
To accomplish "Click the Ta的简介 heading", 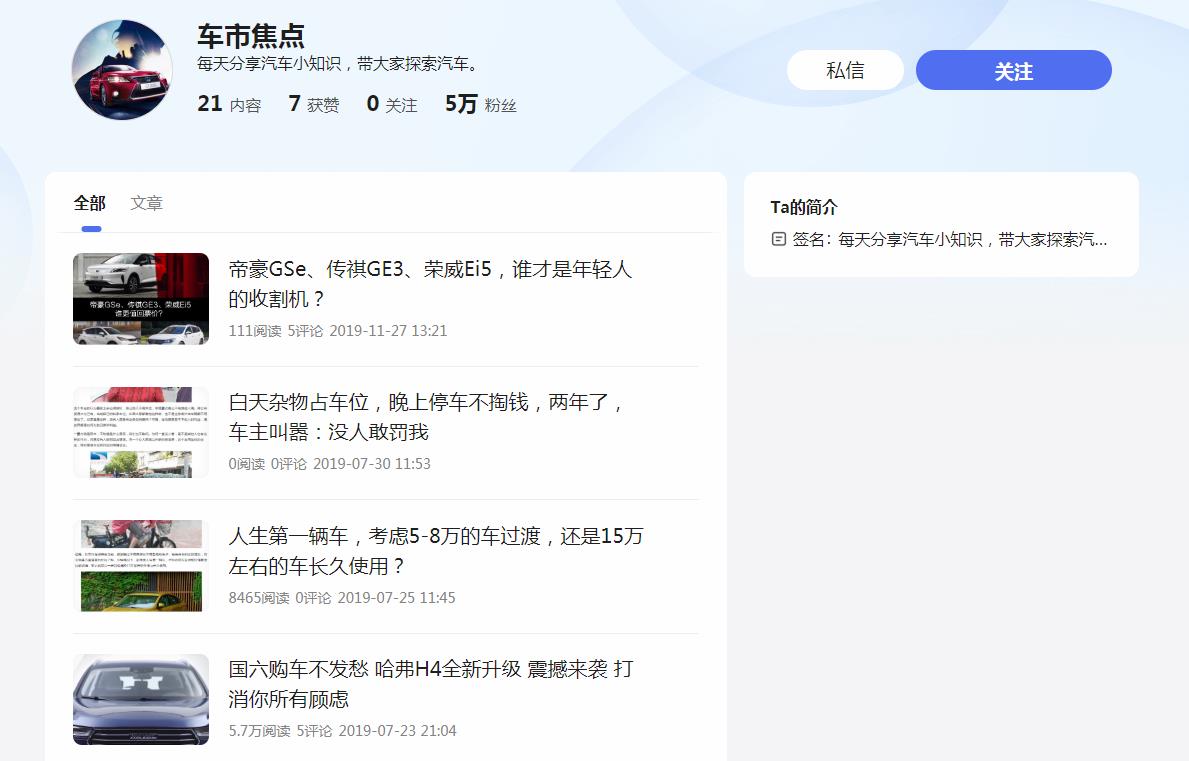I will (x=804, y=207).
